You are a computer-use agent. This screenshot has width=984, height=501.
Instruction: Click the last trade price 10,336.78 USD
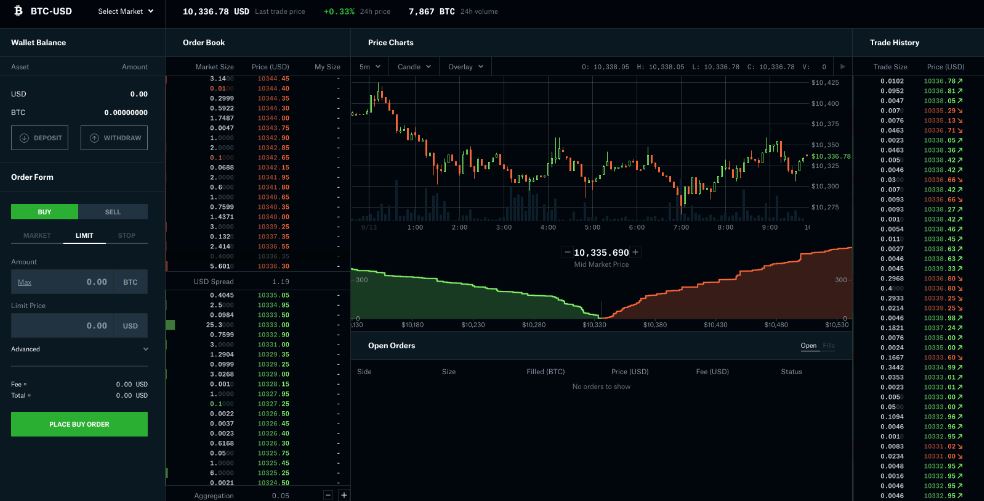tap(216, 11)
